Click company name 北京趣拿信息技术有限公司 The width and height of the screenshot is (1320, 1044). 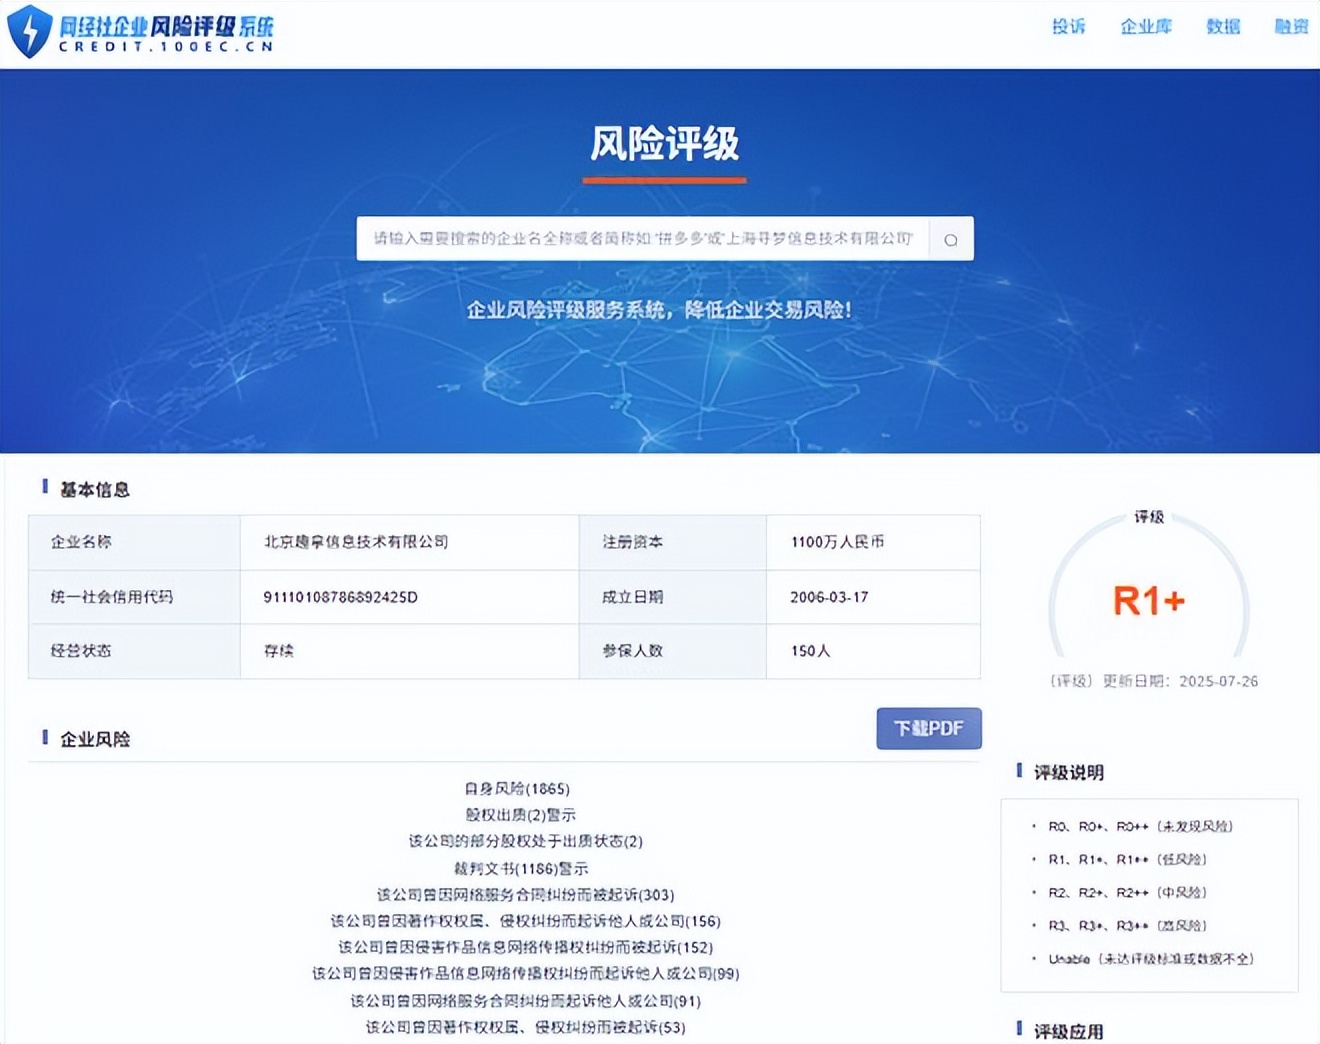356,542
